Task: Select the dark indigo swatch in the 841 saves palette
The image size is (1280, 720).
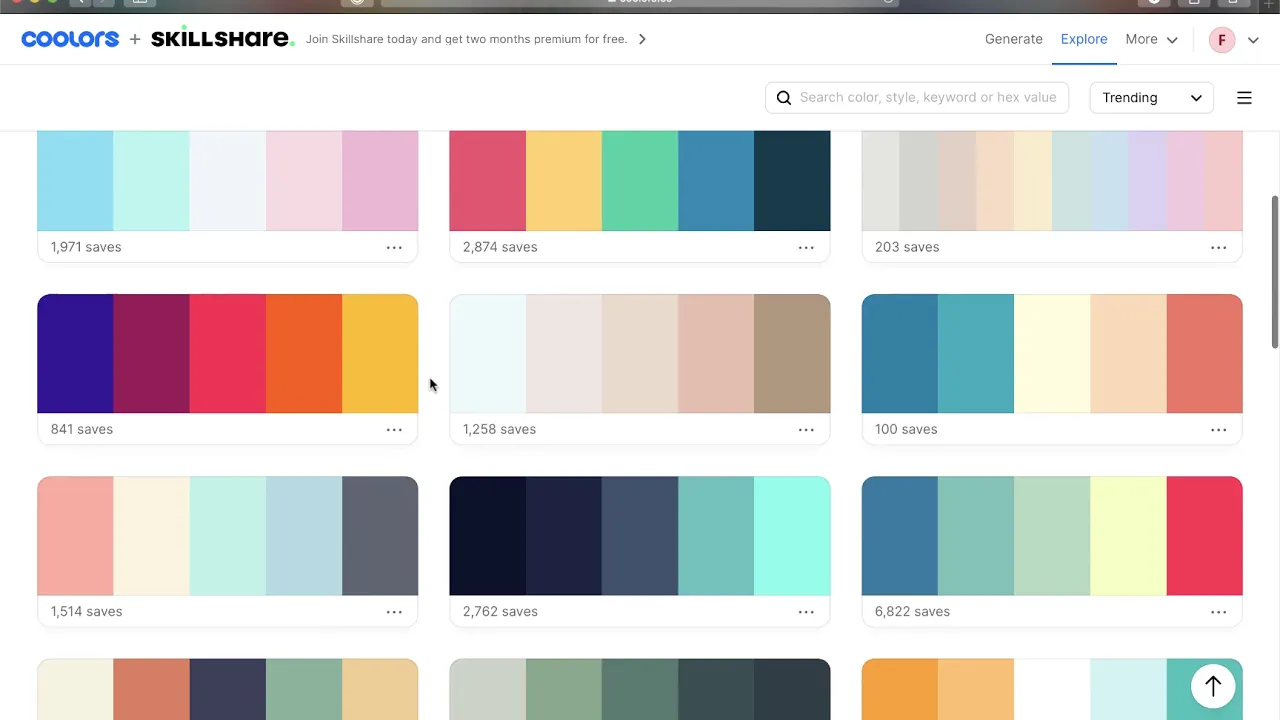Action: 75,354
